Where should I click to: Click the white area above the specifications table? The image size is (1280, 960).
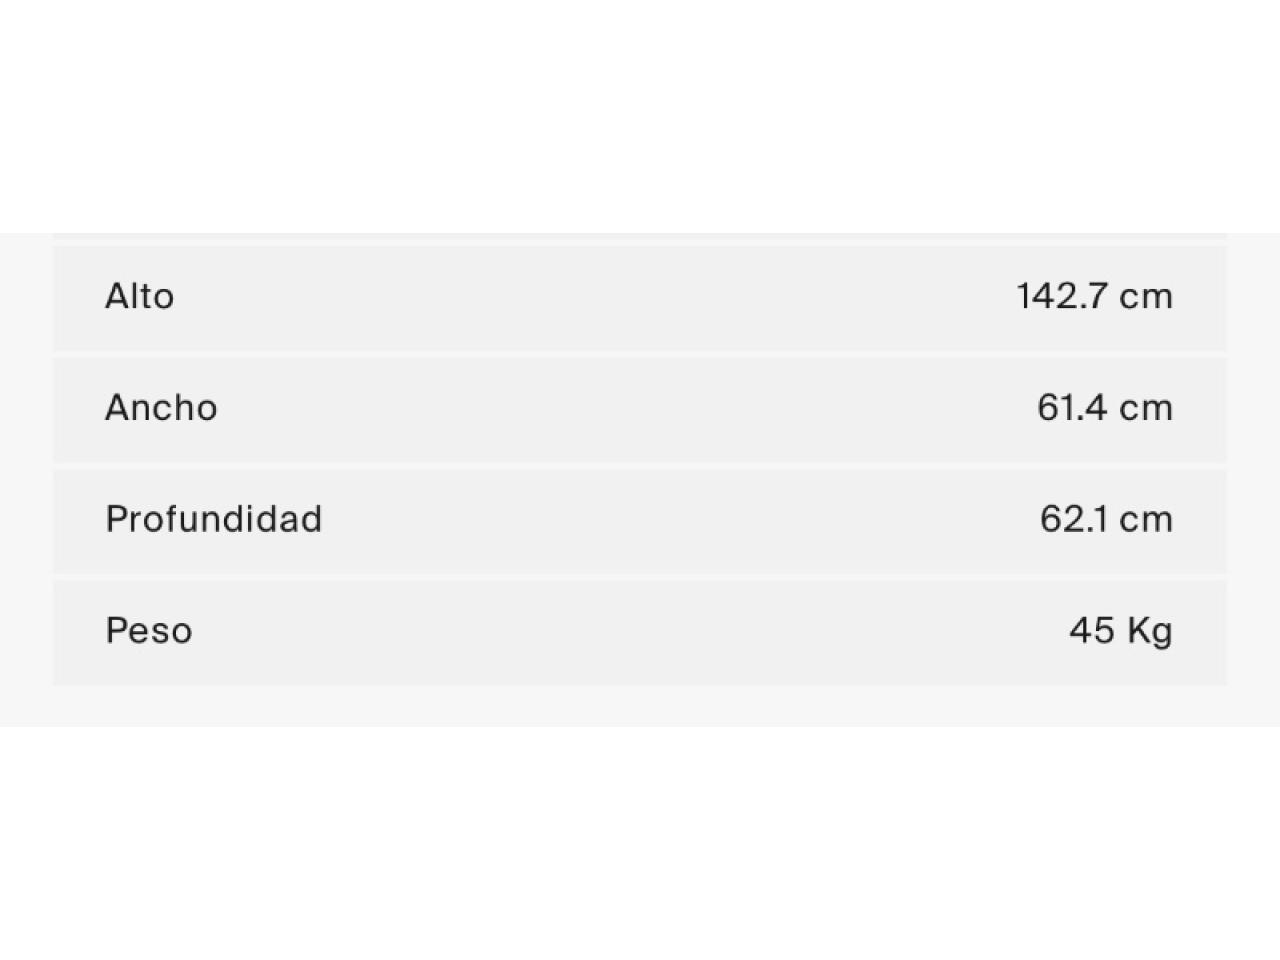(640, 116)
